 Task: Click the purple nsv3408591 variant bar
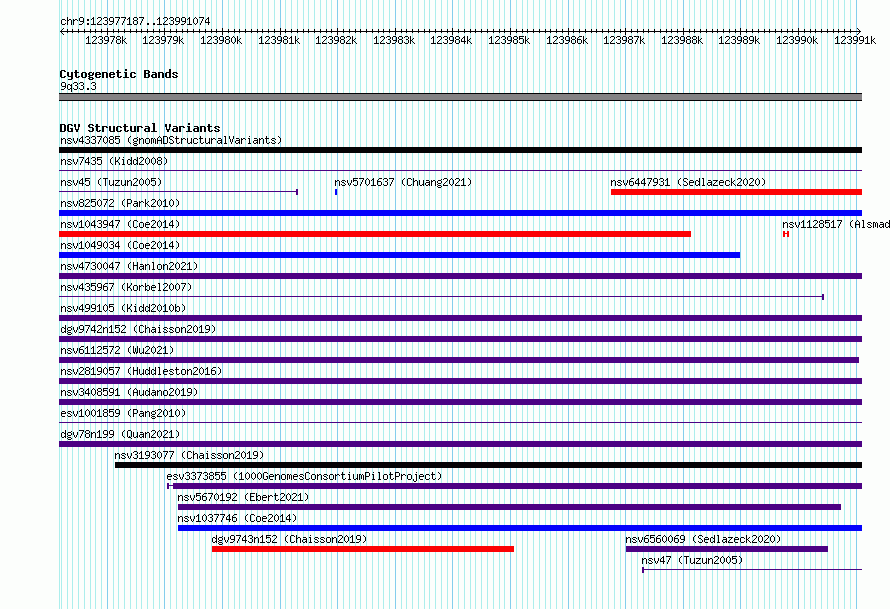coord(460,402)
